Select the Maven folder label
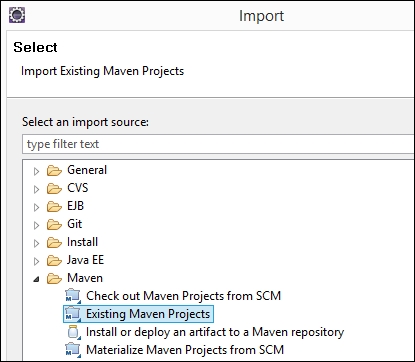The image size is (415, 362). tap(85, 278)
